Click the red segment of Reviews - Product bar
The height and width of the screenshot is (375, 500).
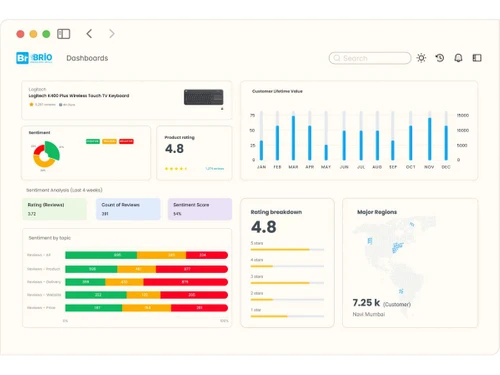tap(192, 269)
